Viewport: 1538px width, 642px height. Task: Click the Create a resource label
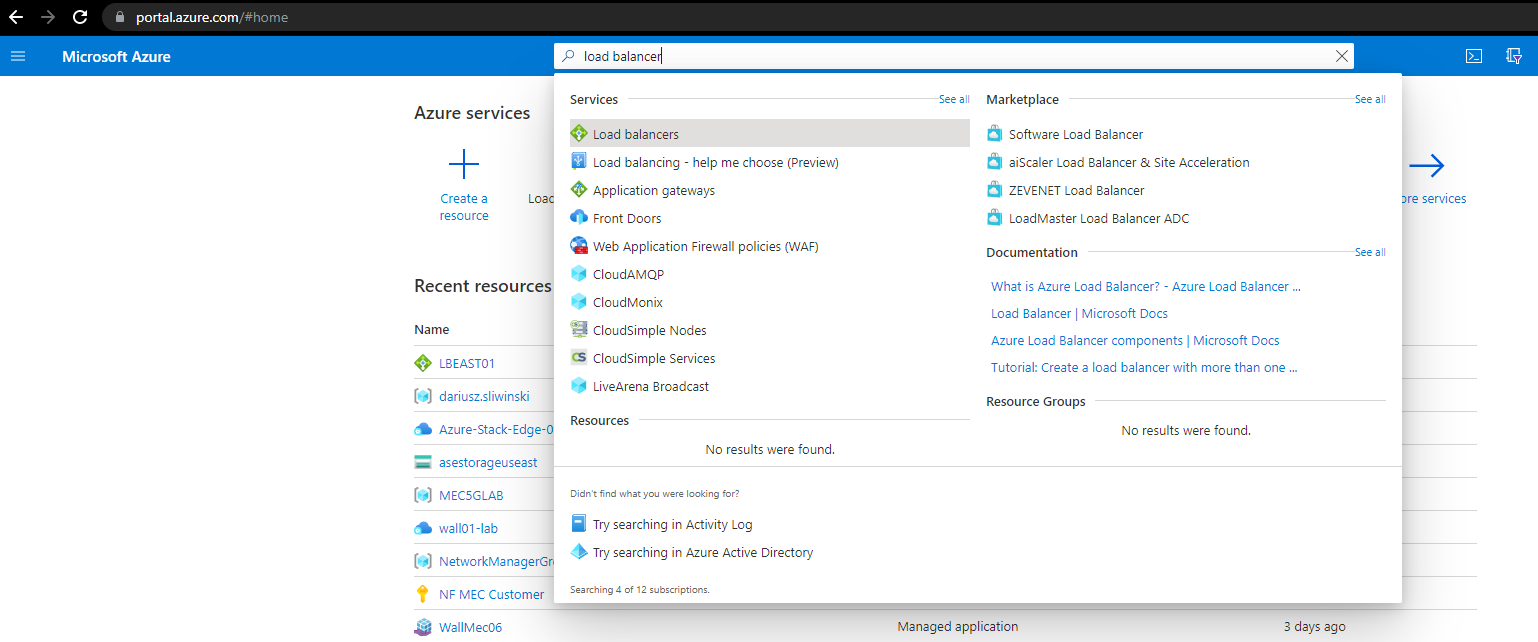click(464, 207)
